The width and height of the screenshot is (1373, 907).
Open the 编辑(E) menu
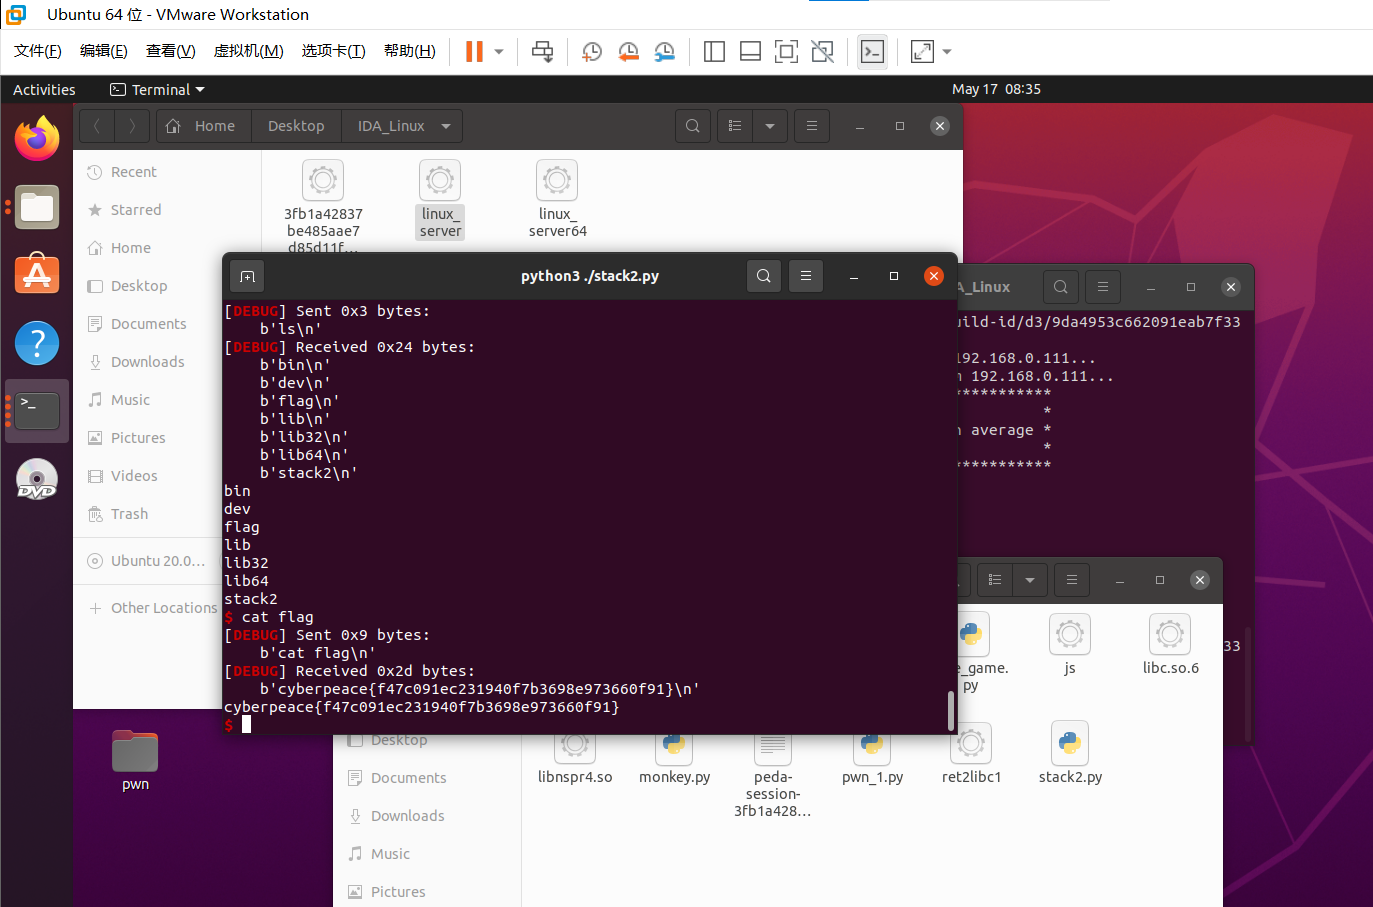click(104, 51)
